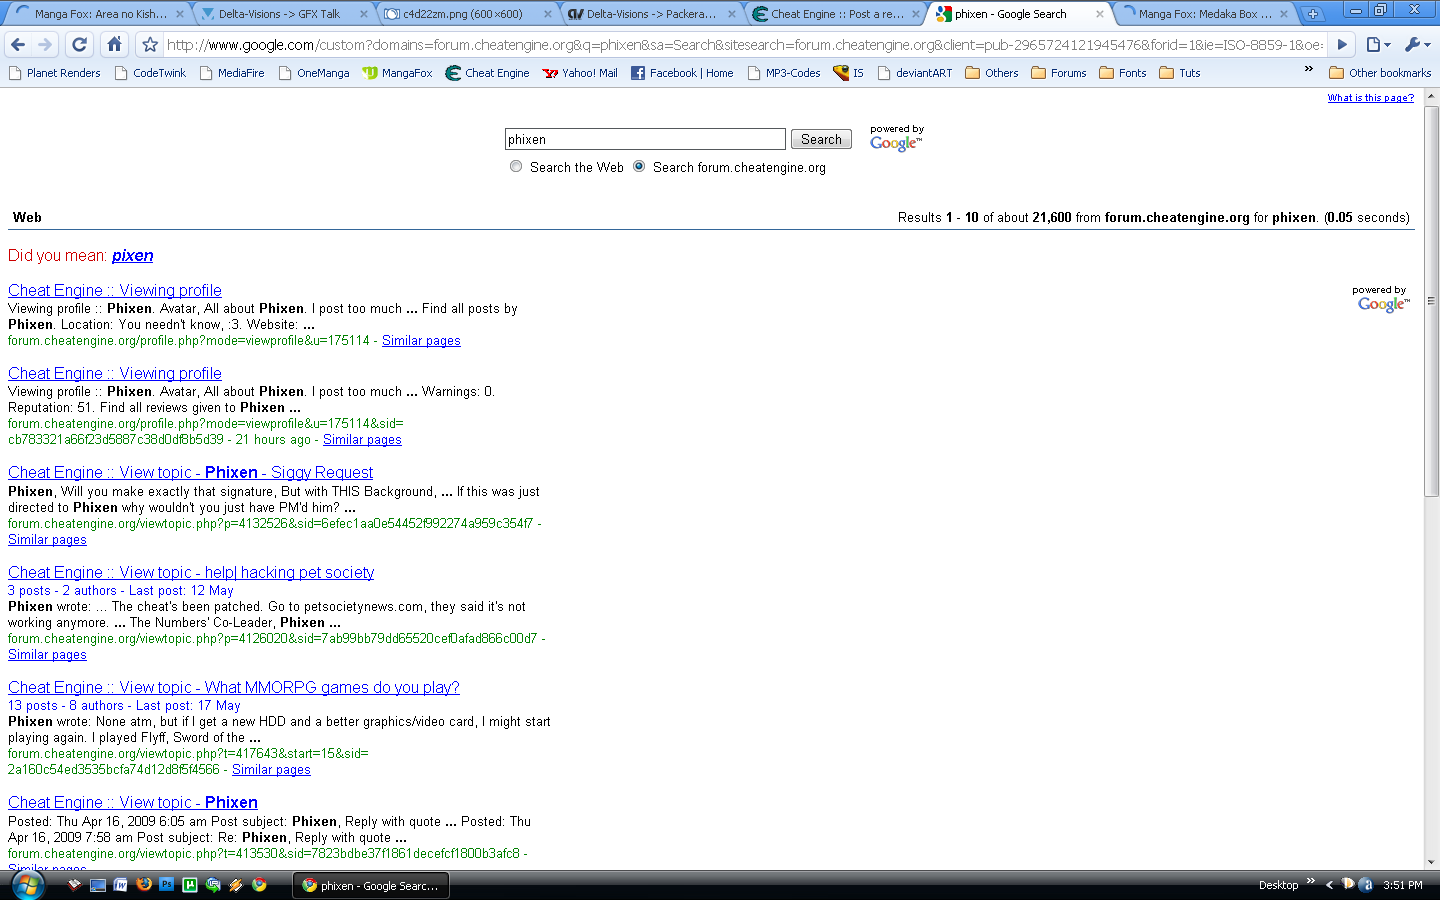This screenshot has height=900, width=1440.
Task: Open the CodeTwink bookmark
Action: point(150,73)
